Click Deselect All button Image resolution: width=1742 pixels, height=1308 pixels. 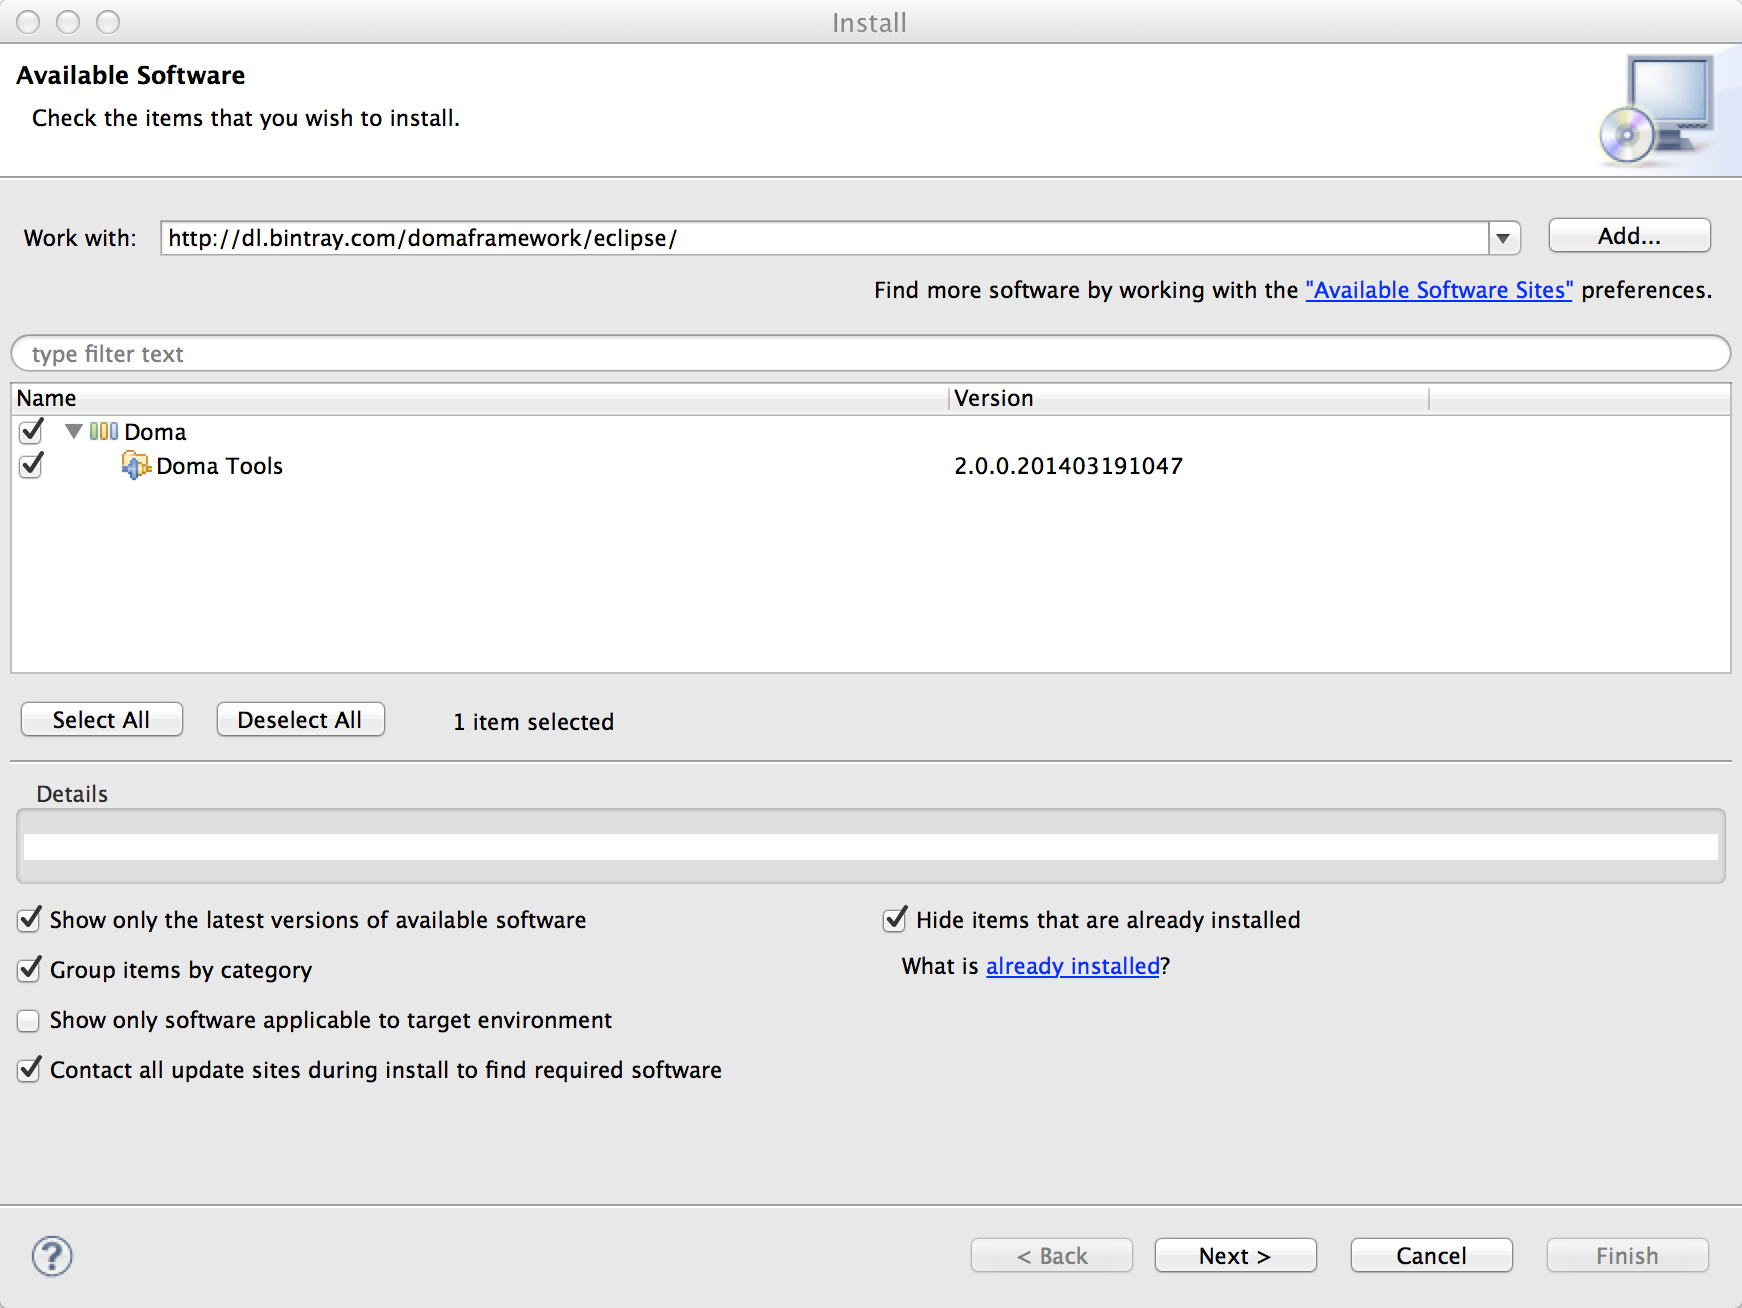point(300,720)
